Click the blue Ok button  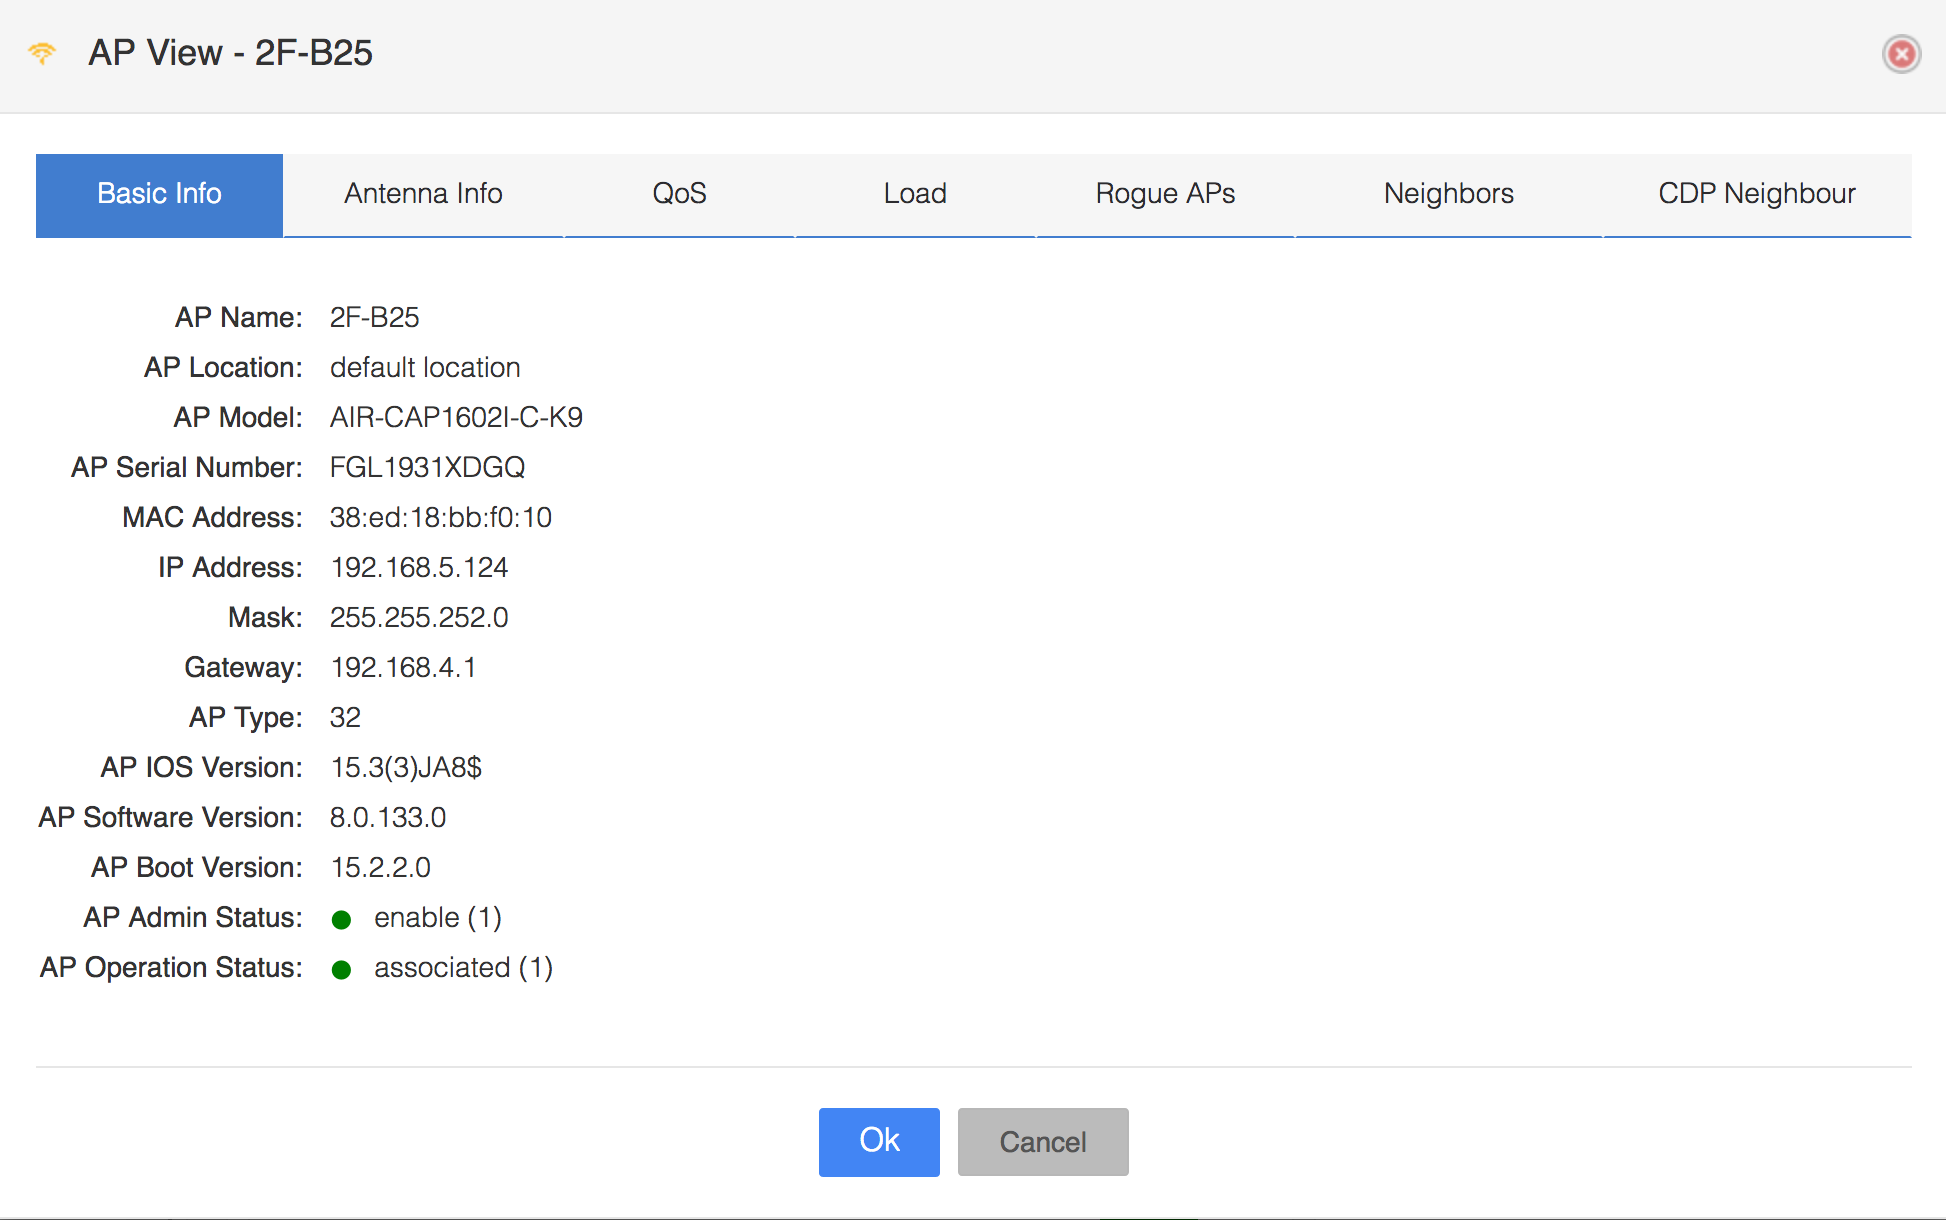(x=879, y=1142)
